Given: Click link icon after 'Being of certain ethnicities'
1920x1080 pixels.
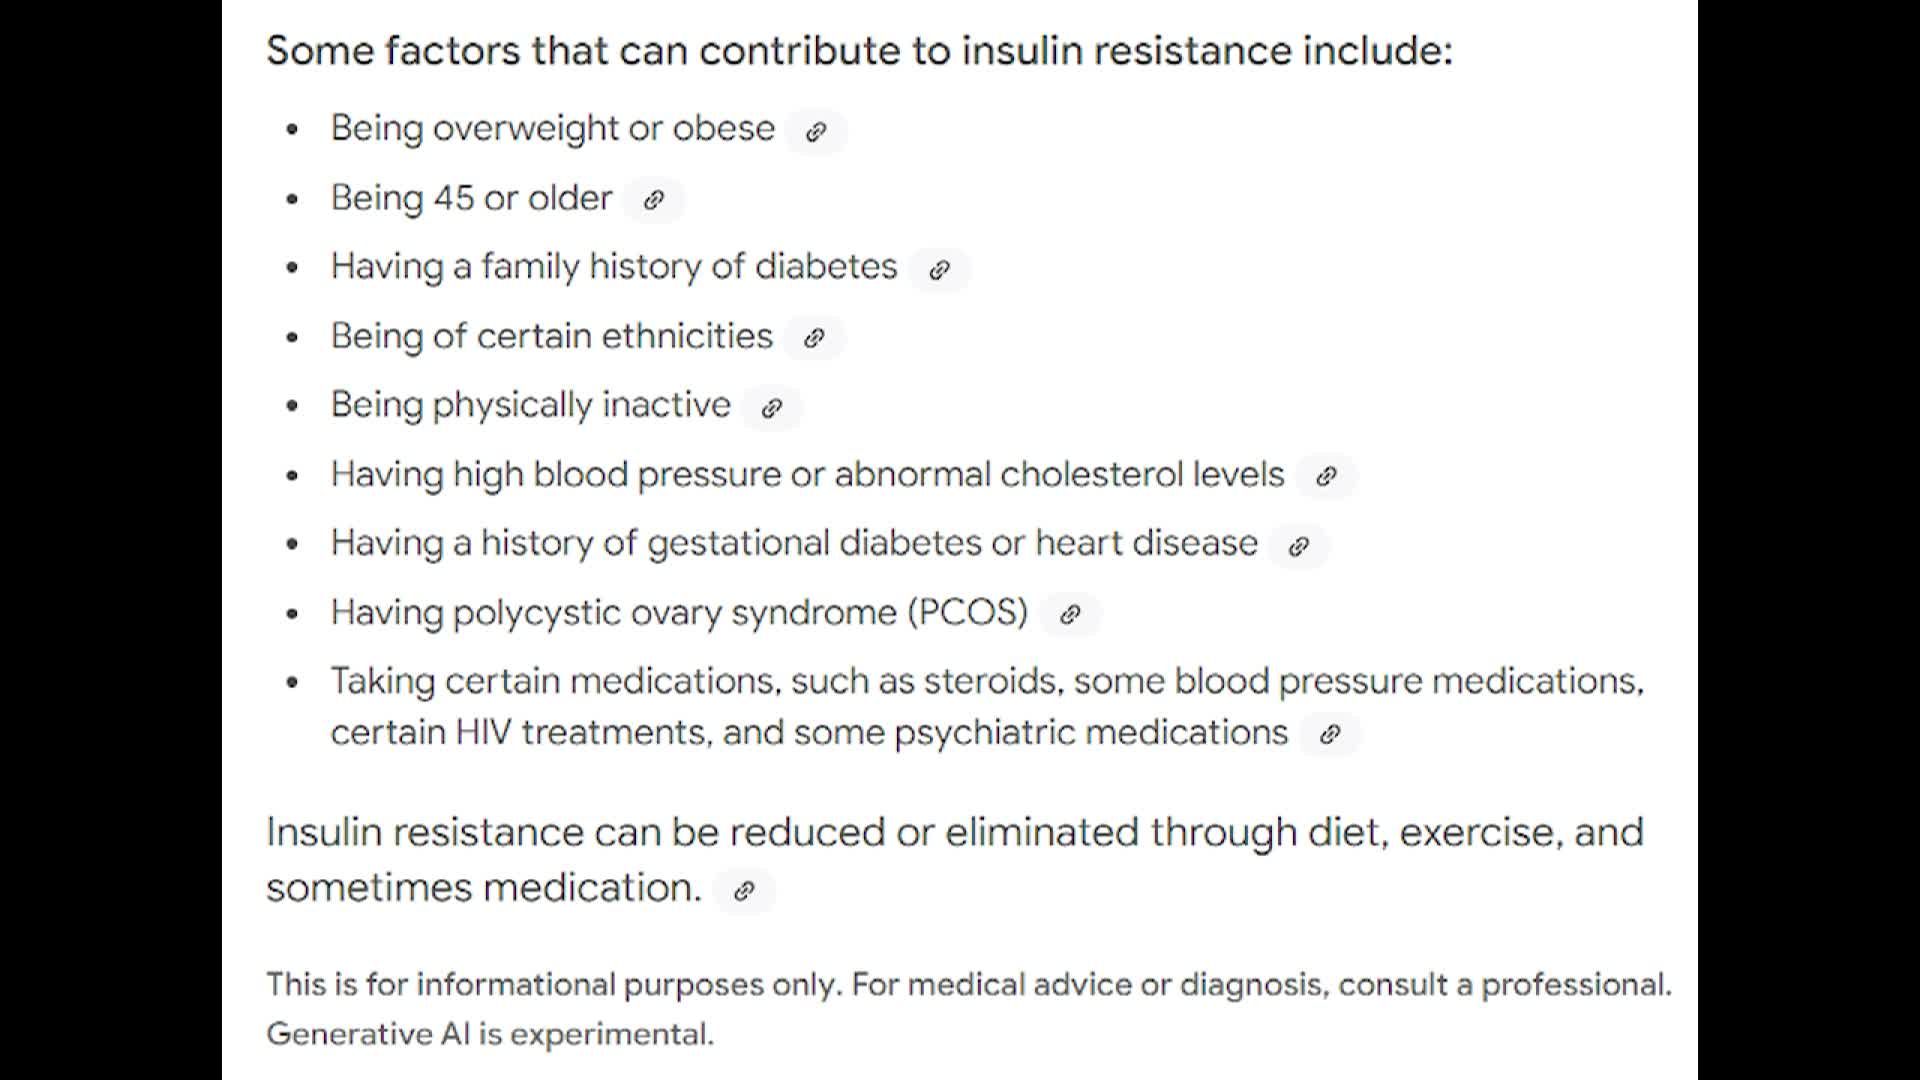Looking at the screenshot, I should pos(814,338).
